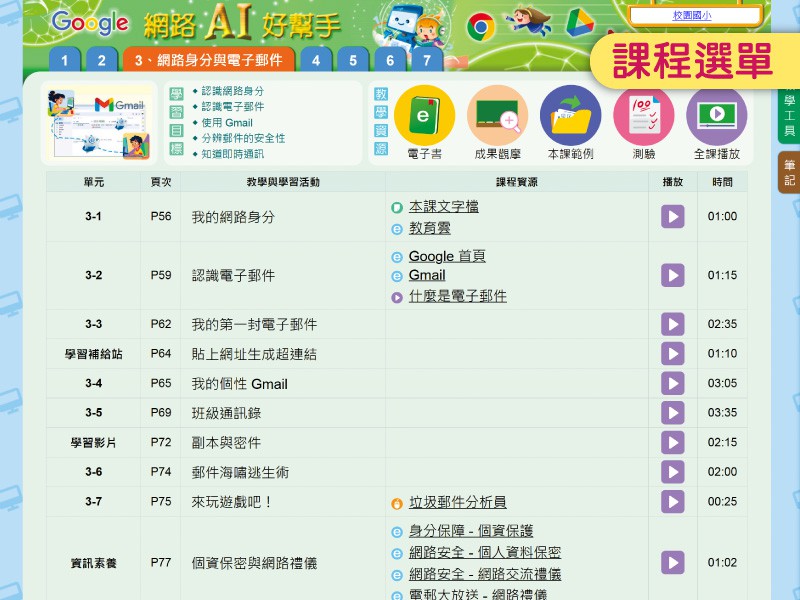Switch to chapter tab 7
The height and width of the screenshot is (600, 800).
pyautogui.click(x=426, y=60)
